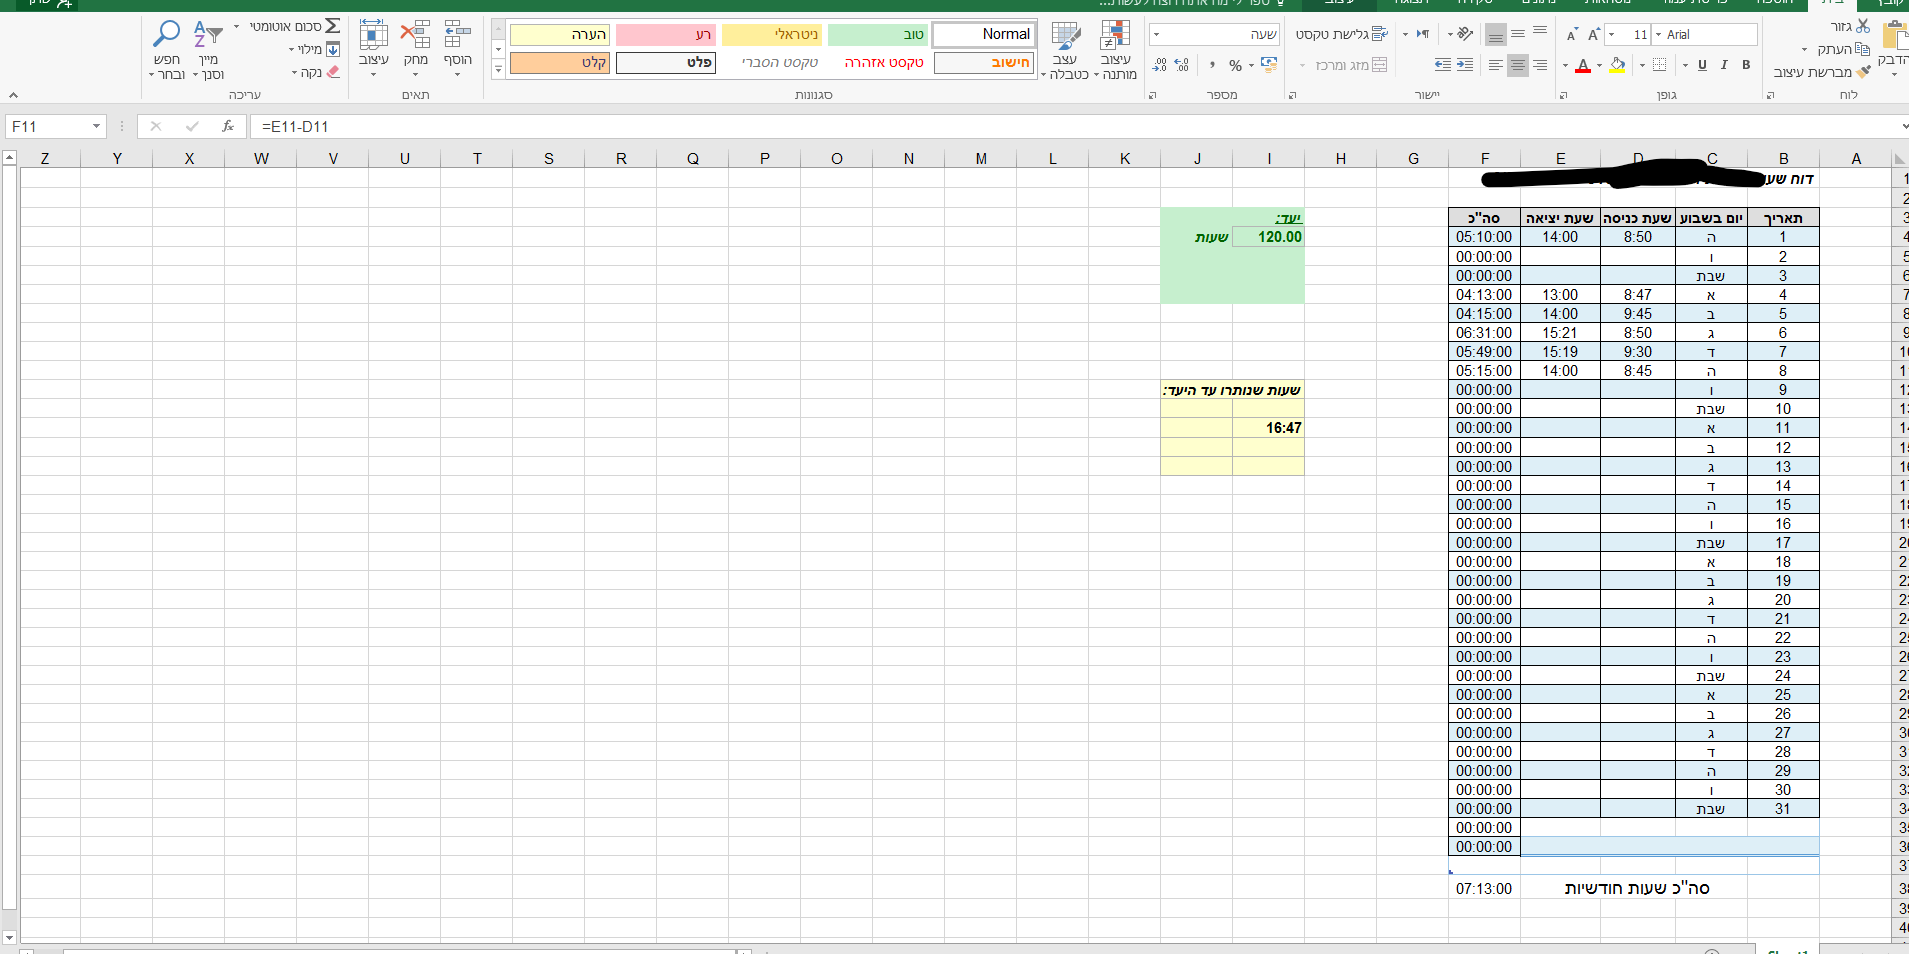
Task: Open Find & Select (חפש ובחר)
Action: point(167,48)
